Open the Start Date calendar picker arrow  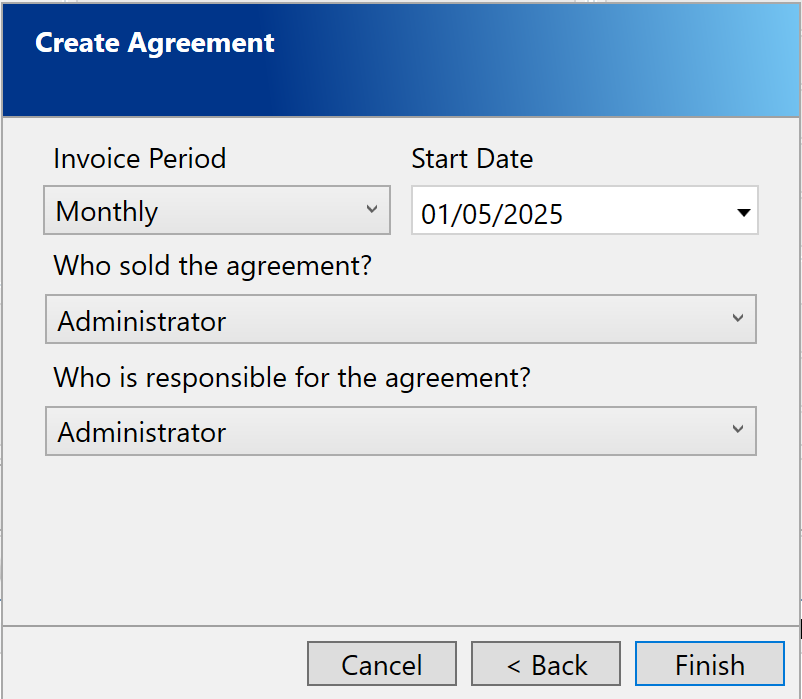point(742,213)
